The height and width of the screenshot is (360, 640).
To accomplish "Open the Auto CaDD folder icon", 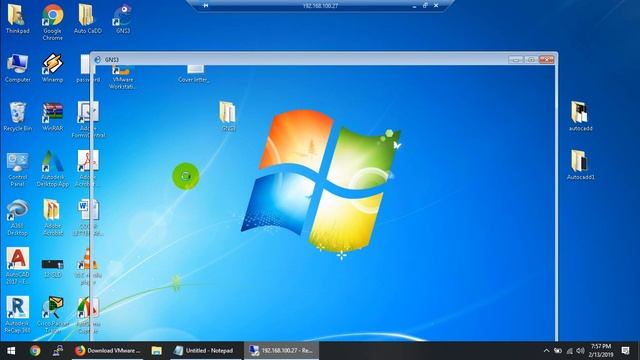I will [87, 19].
